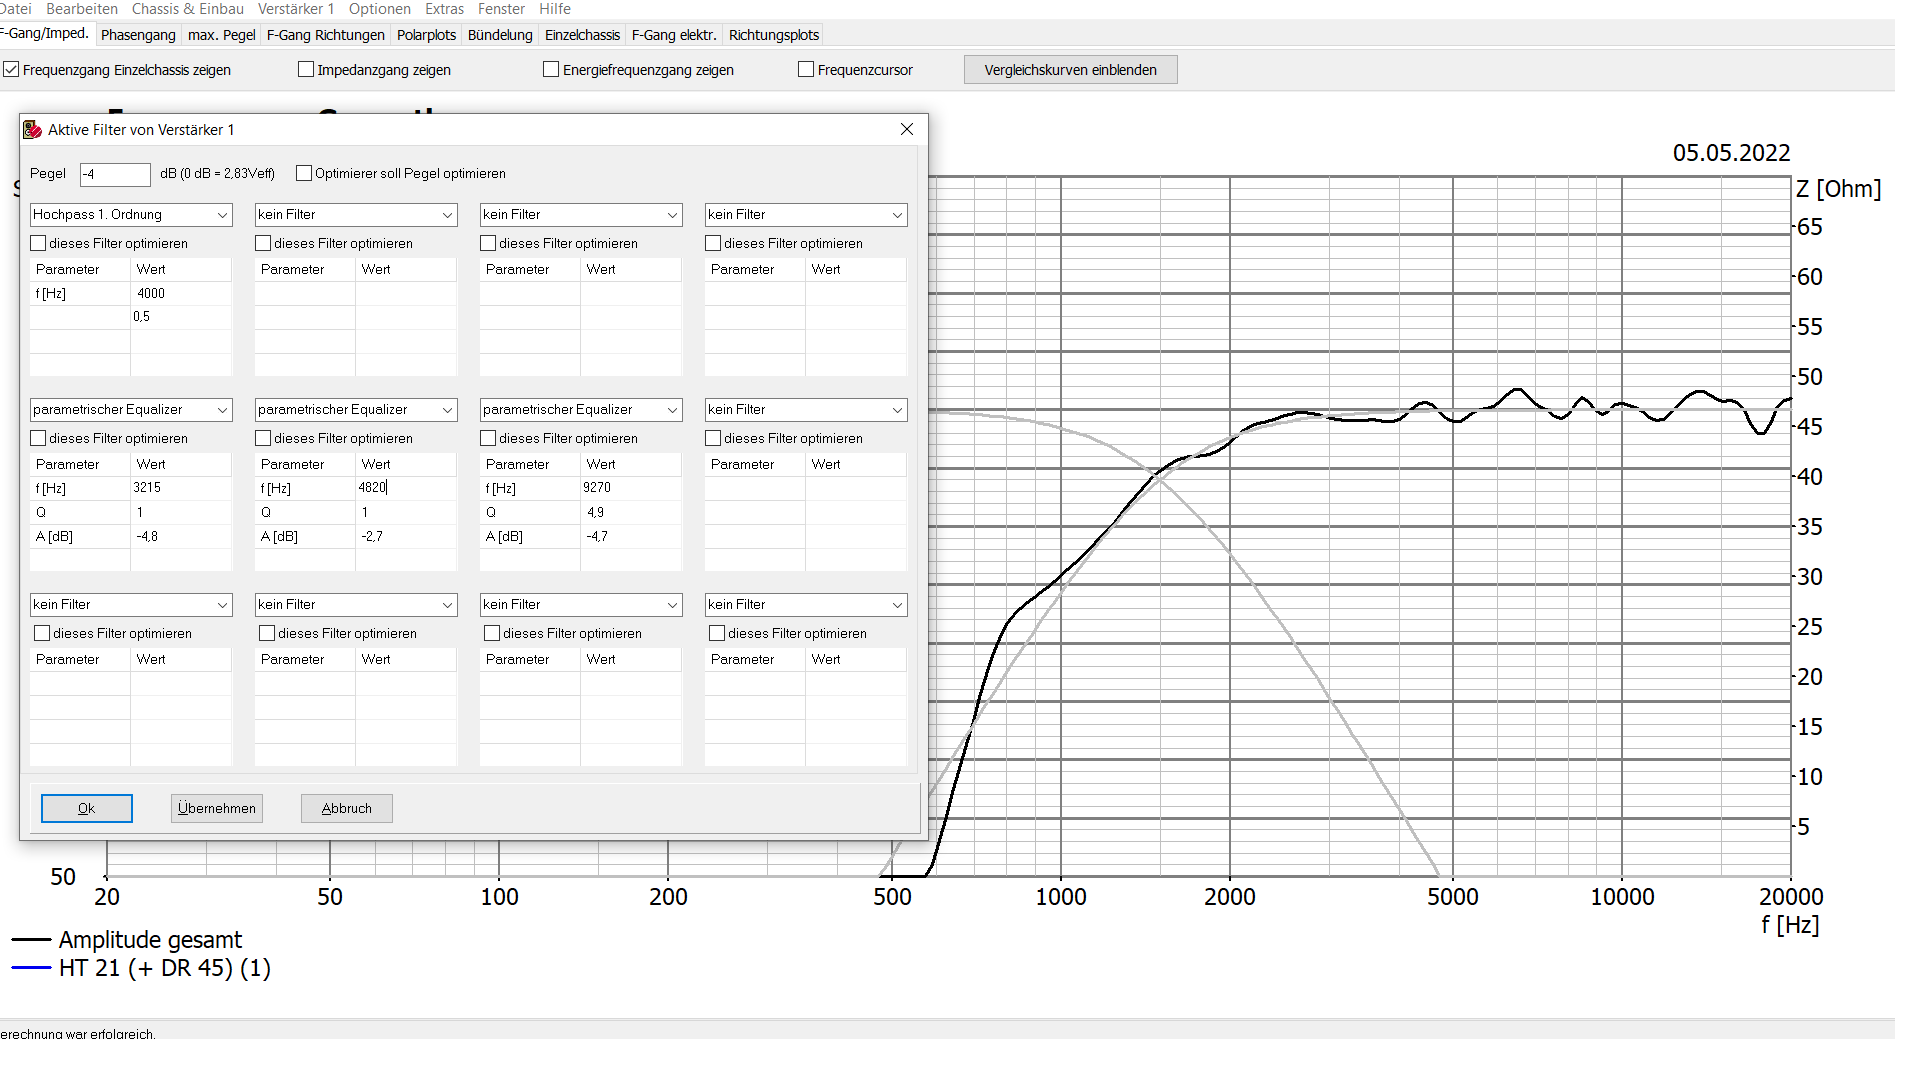Click the Pegel input field
This screenshot has height=1080, width=1920.
[x=115, y=174]
